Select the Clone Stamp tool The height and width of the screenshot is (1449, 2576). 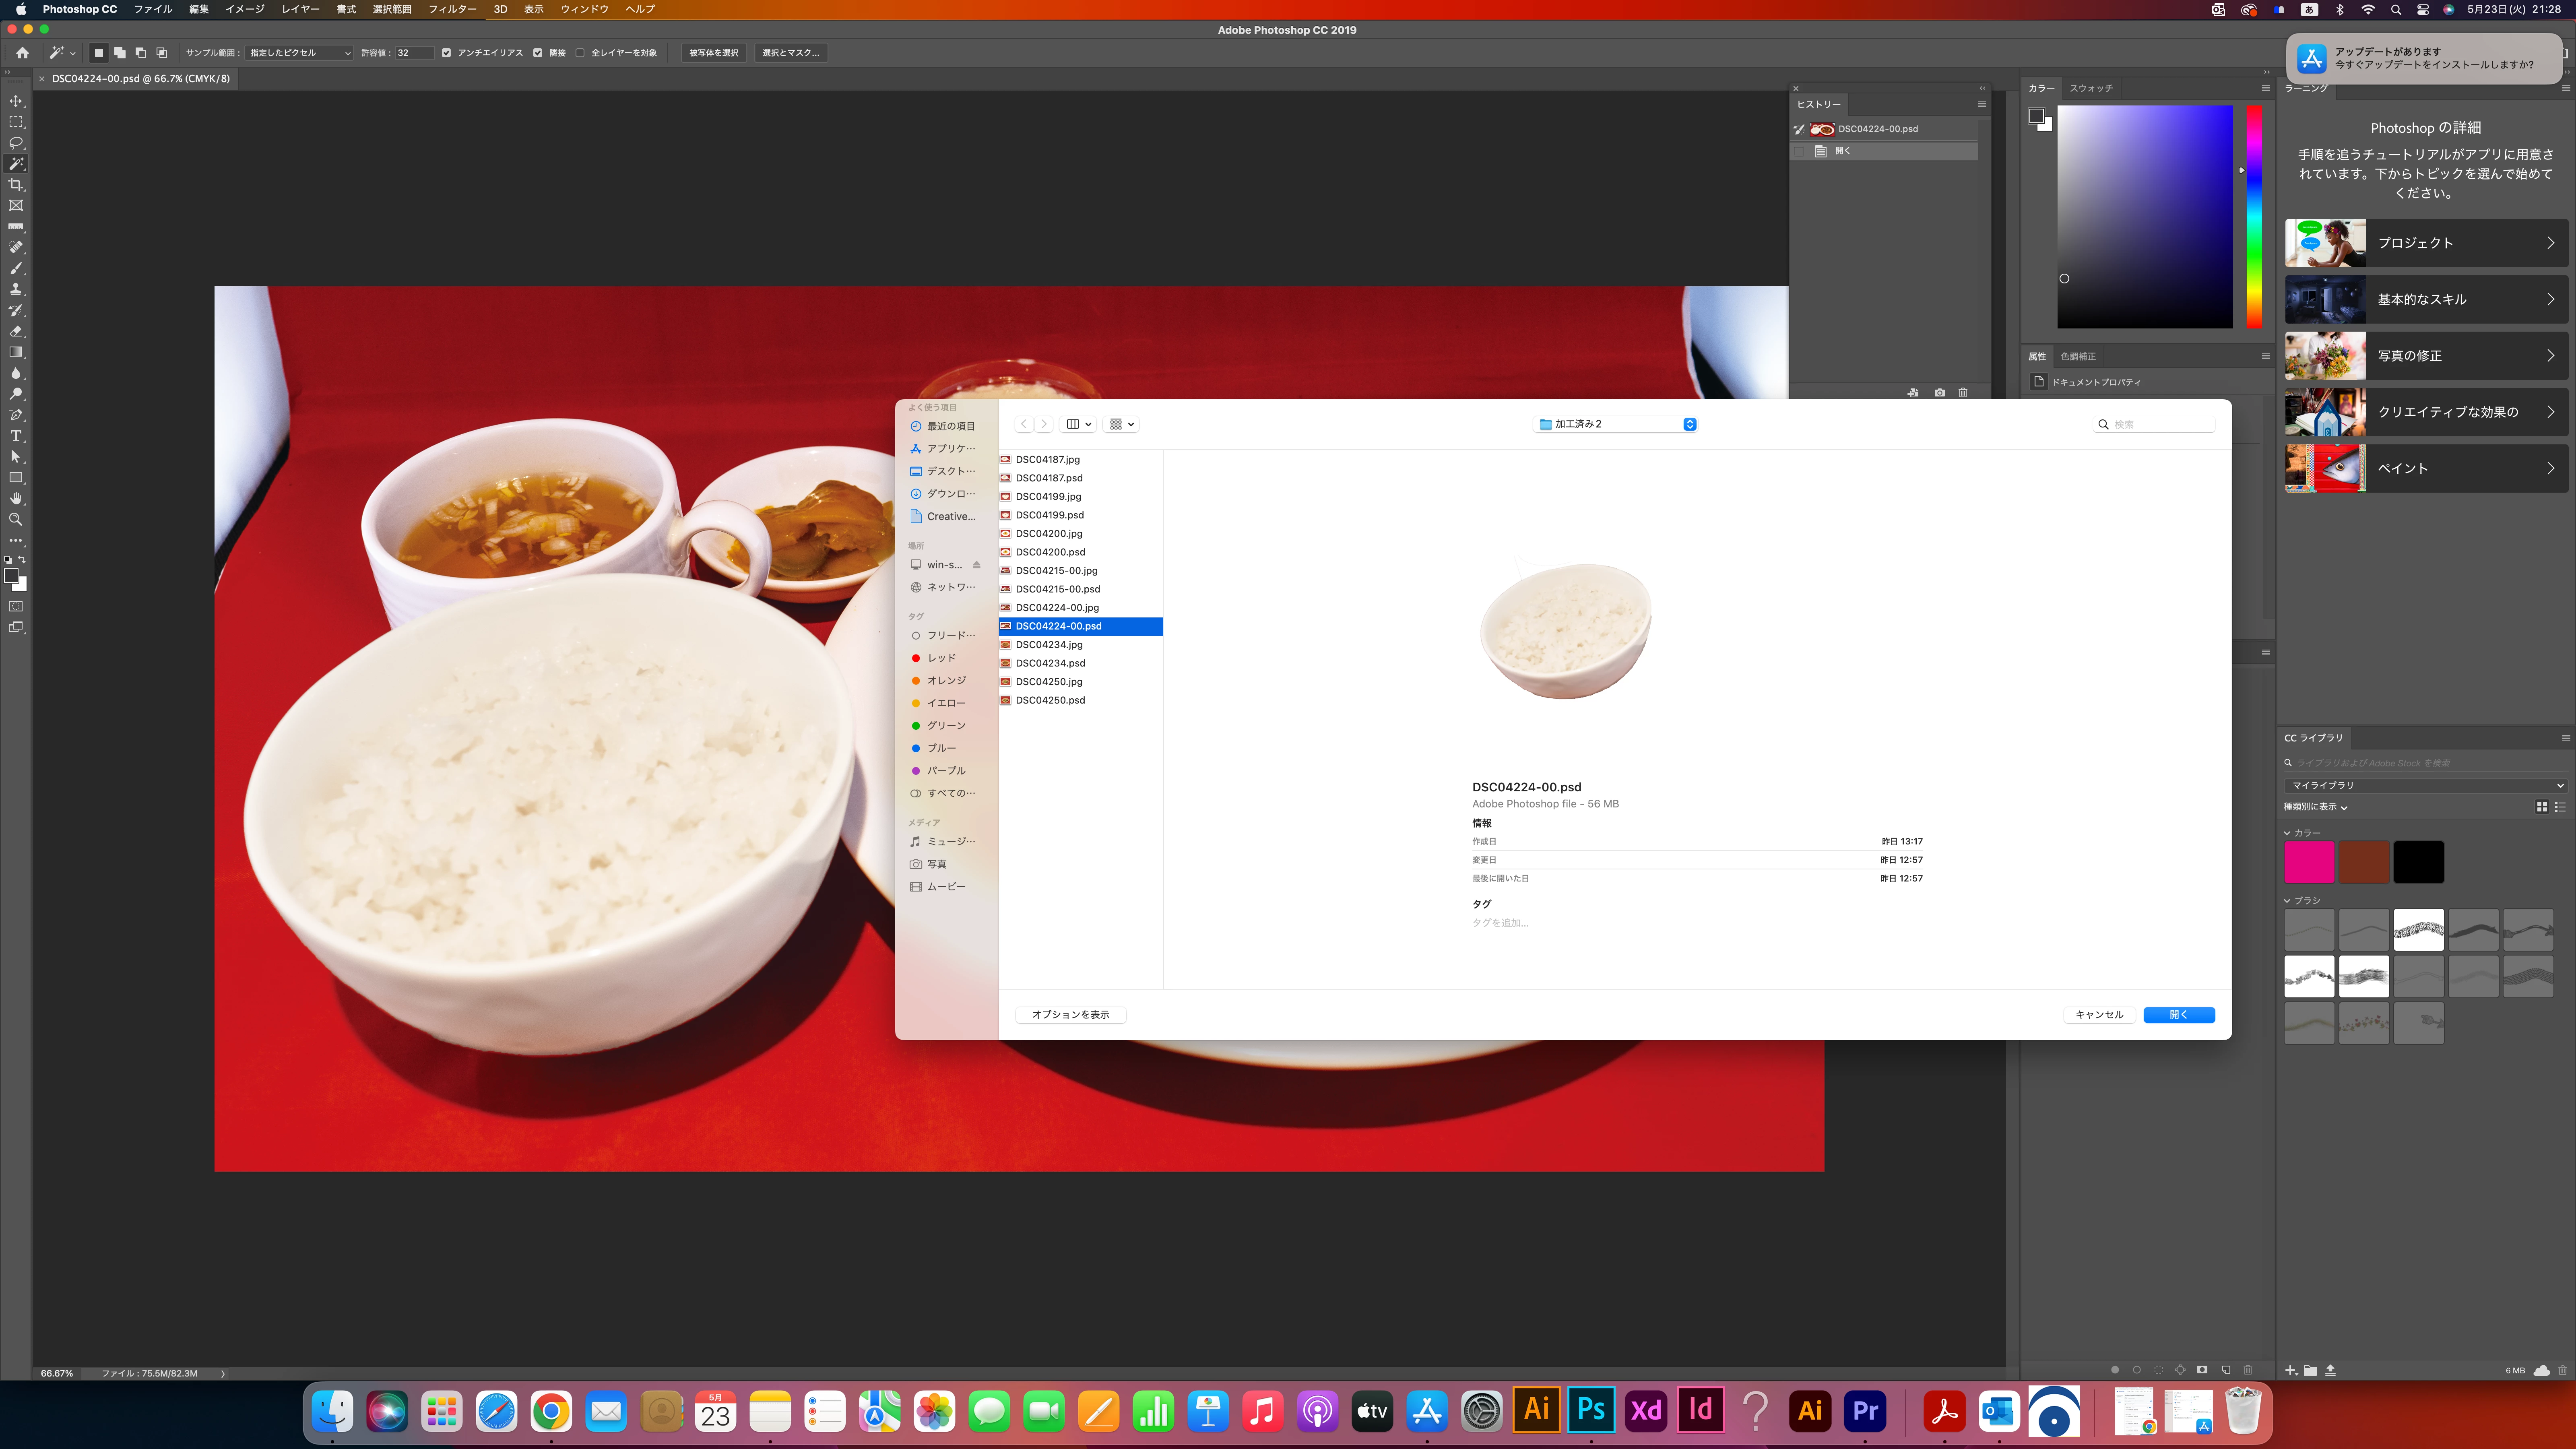(16, 289)
